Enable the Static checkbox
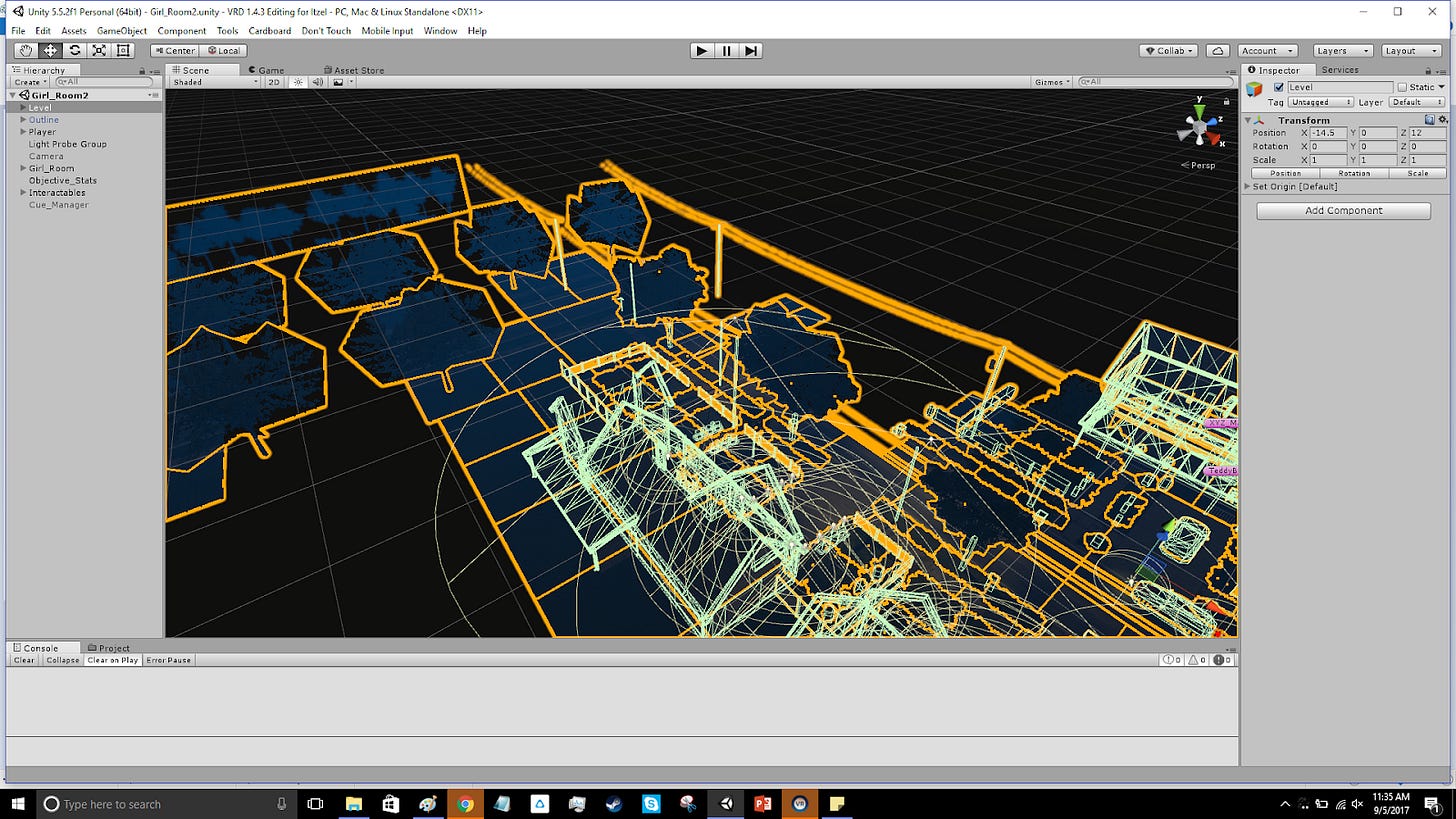This screenshot has height=819, width=1456. coord(1402,88)
